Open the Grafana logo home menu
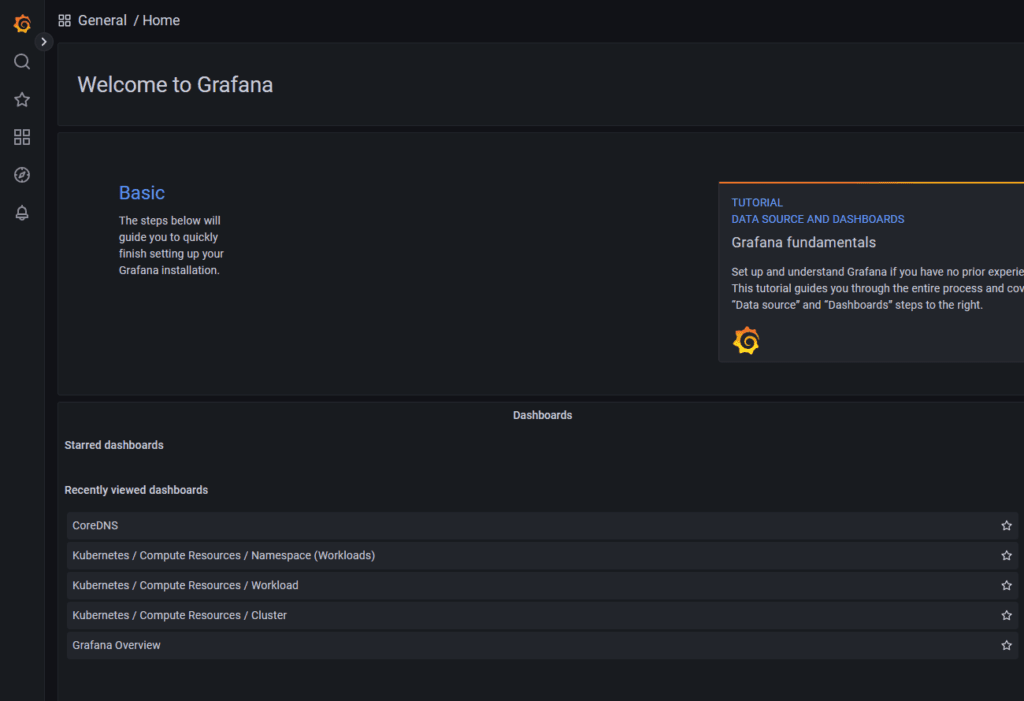This screenshot has height=701, width=1024. tap(22, 24)
